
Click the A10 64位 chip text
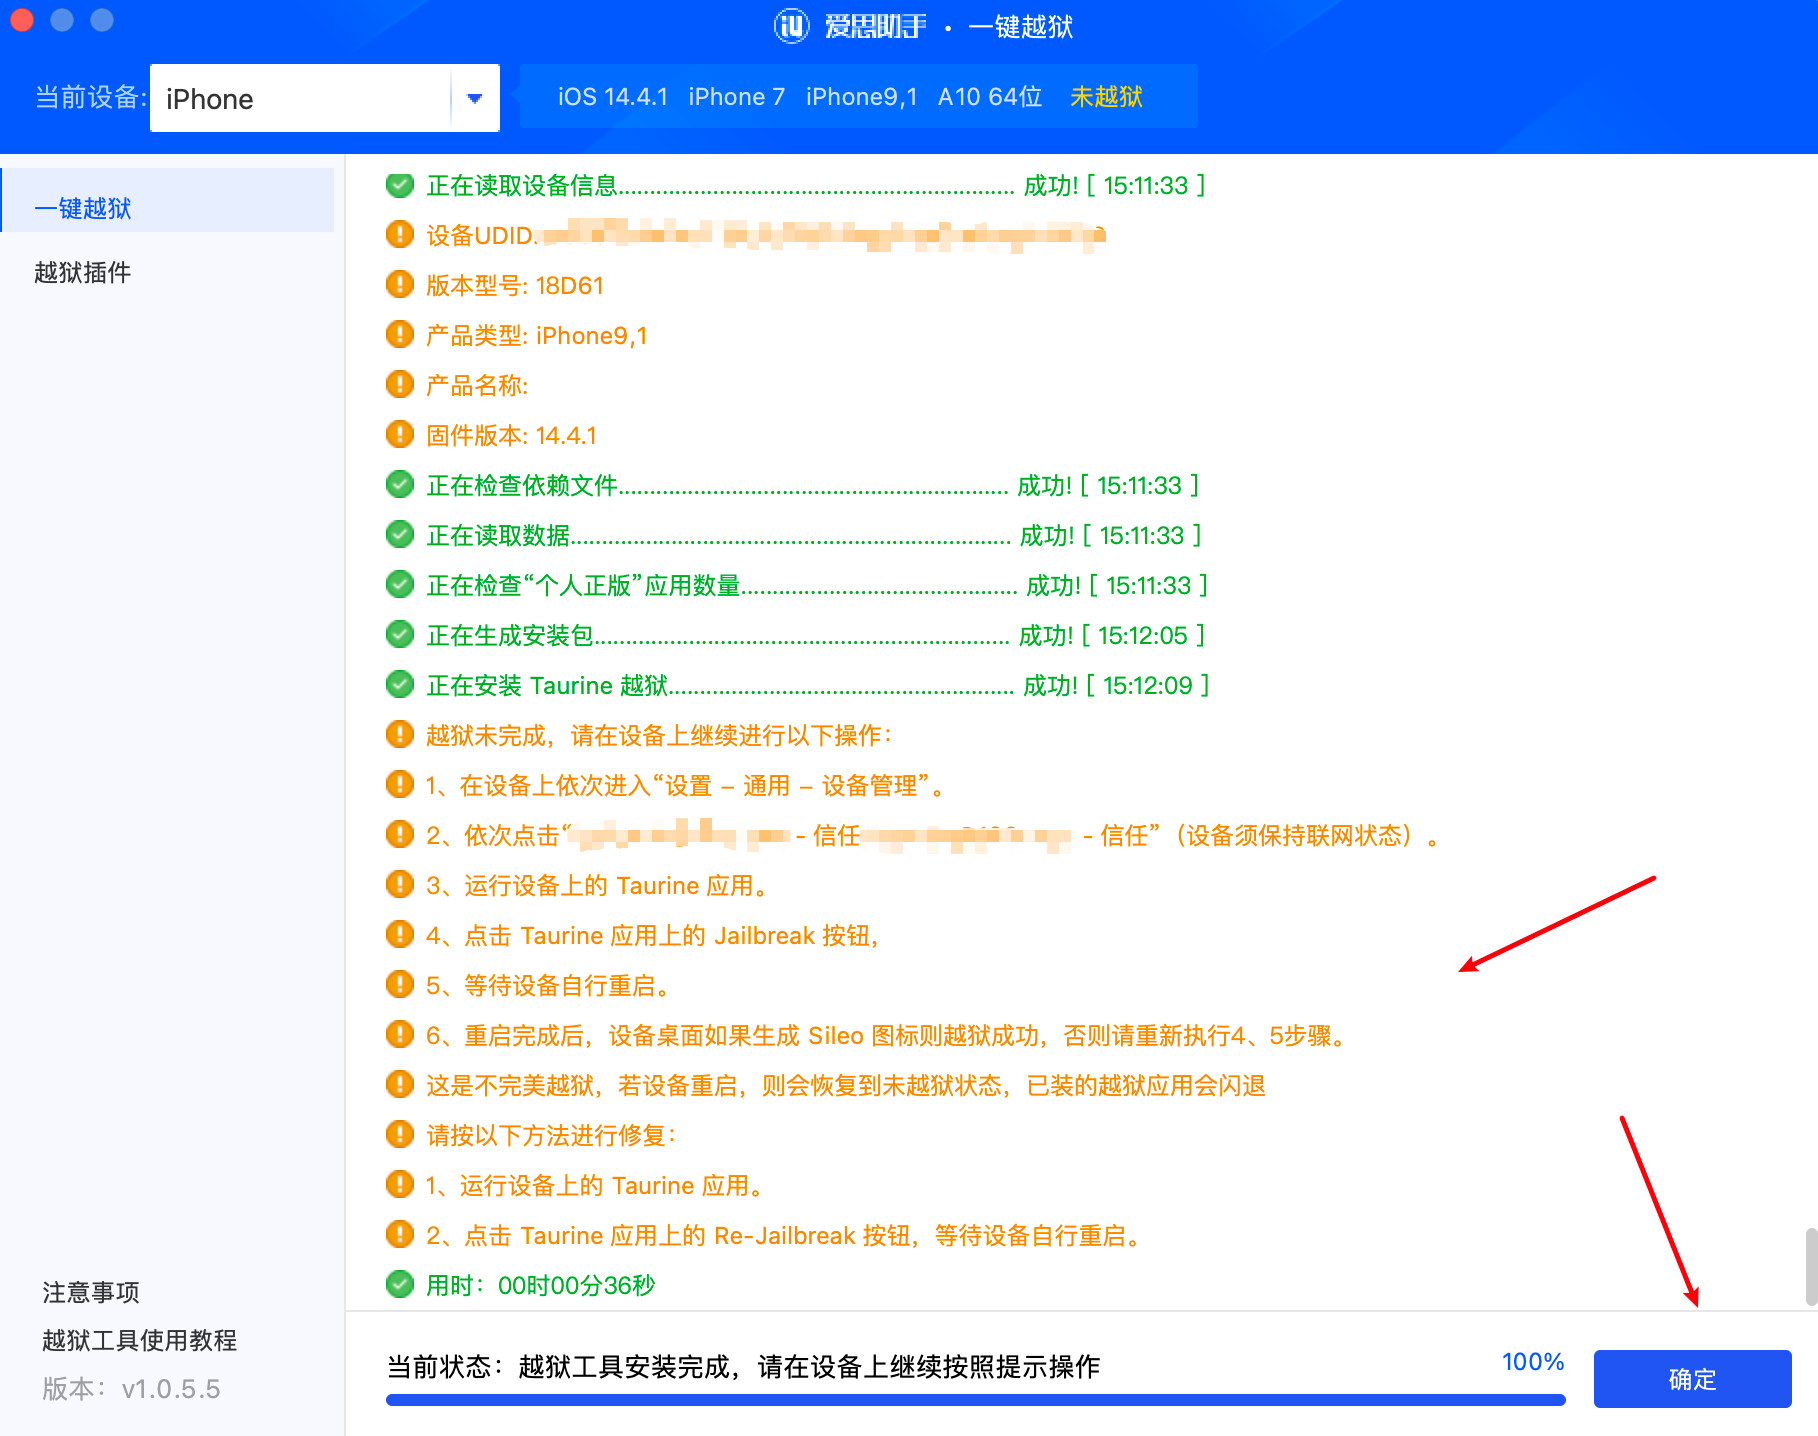pyautogui.click(x=990, y=97)
